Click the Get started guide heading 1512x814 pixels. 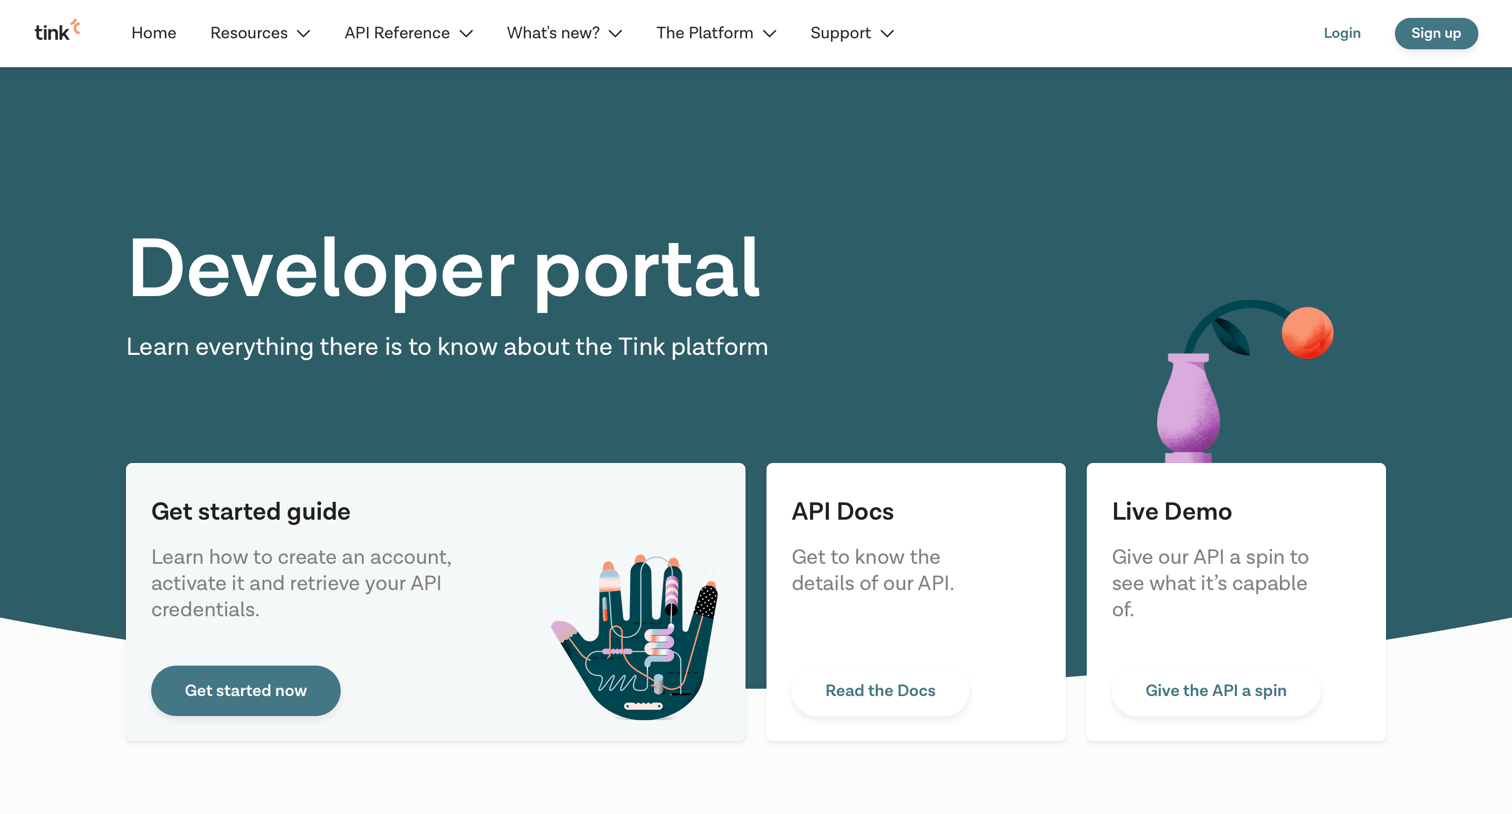(251, 512)
